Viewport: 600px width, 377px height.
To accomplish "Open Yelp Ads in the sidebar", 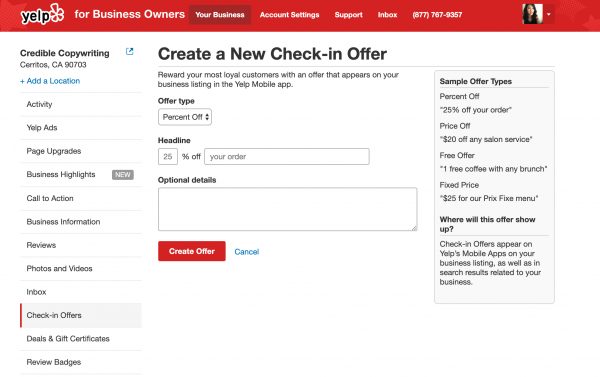I will pos(81,128).
